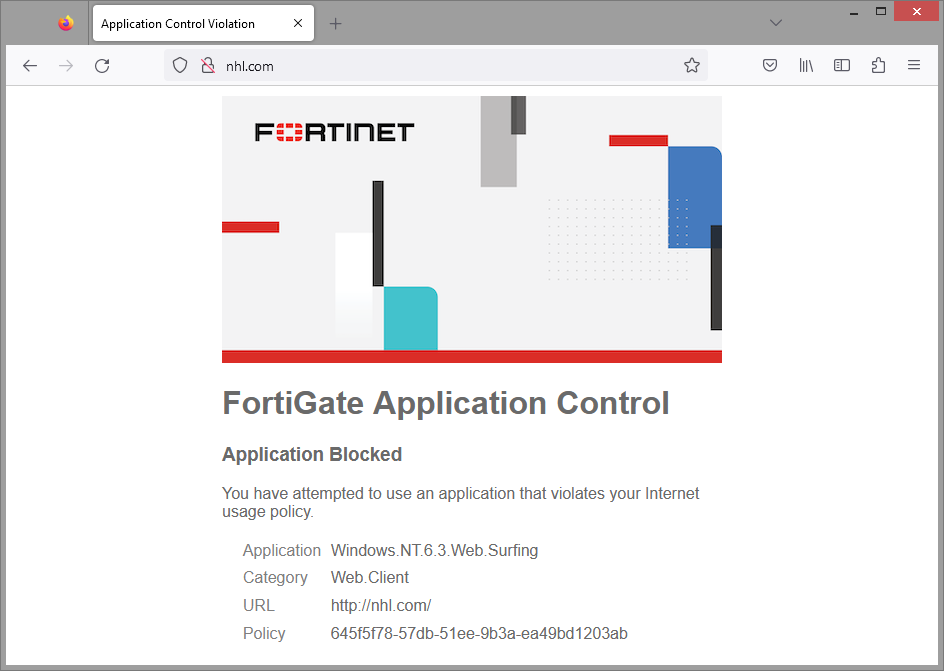
Task: Click the shield tracking protection icon
Action: pyautogui.click(x=181, y=65)
